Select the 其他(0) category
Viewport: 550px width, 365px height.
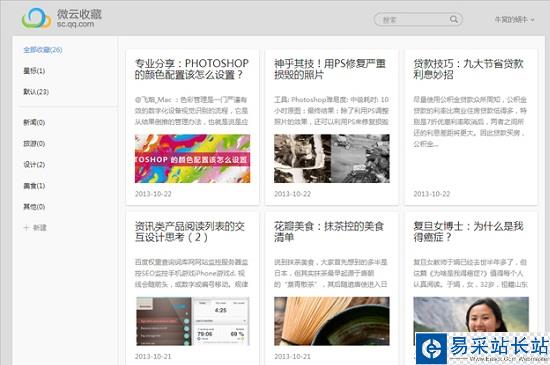34,207
